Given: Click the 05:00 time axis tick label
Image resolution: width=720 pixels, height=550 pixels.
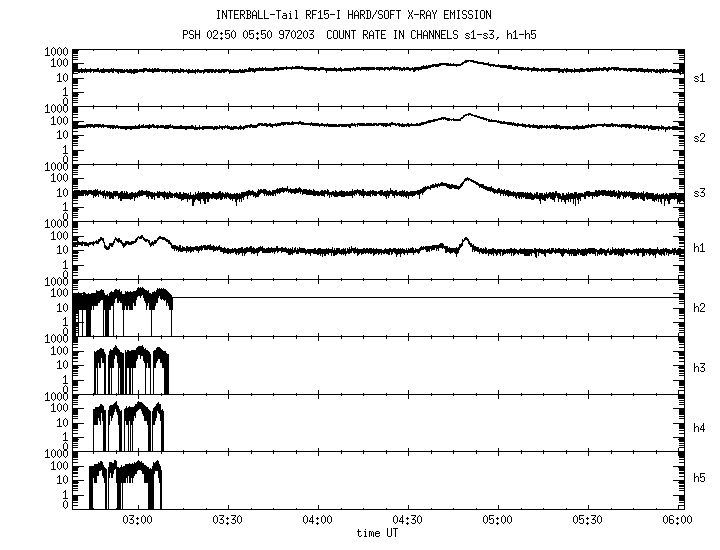Looking at the screenshot, I should click(497, 521).
